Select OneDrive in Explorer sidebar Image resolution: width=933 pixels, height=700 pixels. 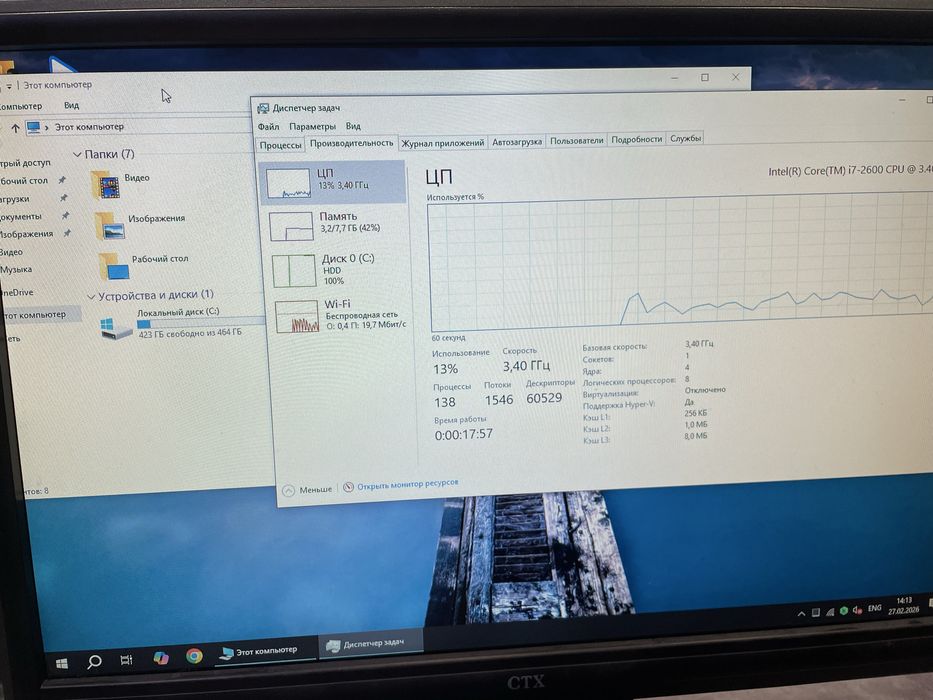(x=17, y=293)
